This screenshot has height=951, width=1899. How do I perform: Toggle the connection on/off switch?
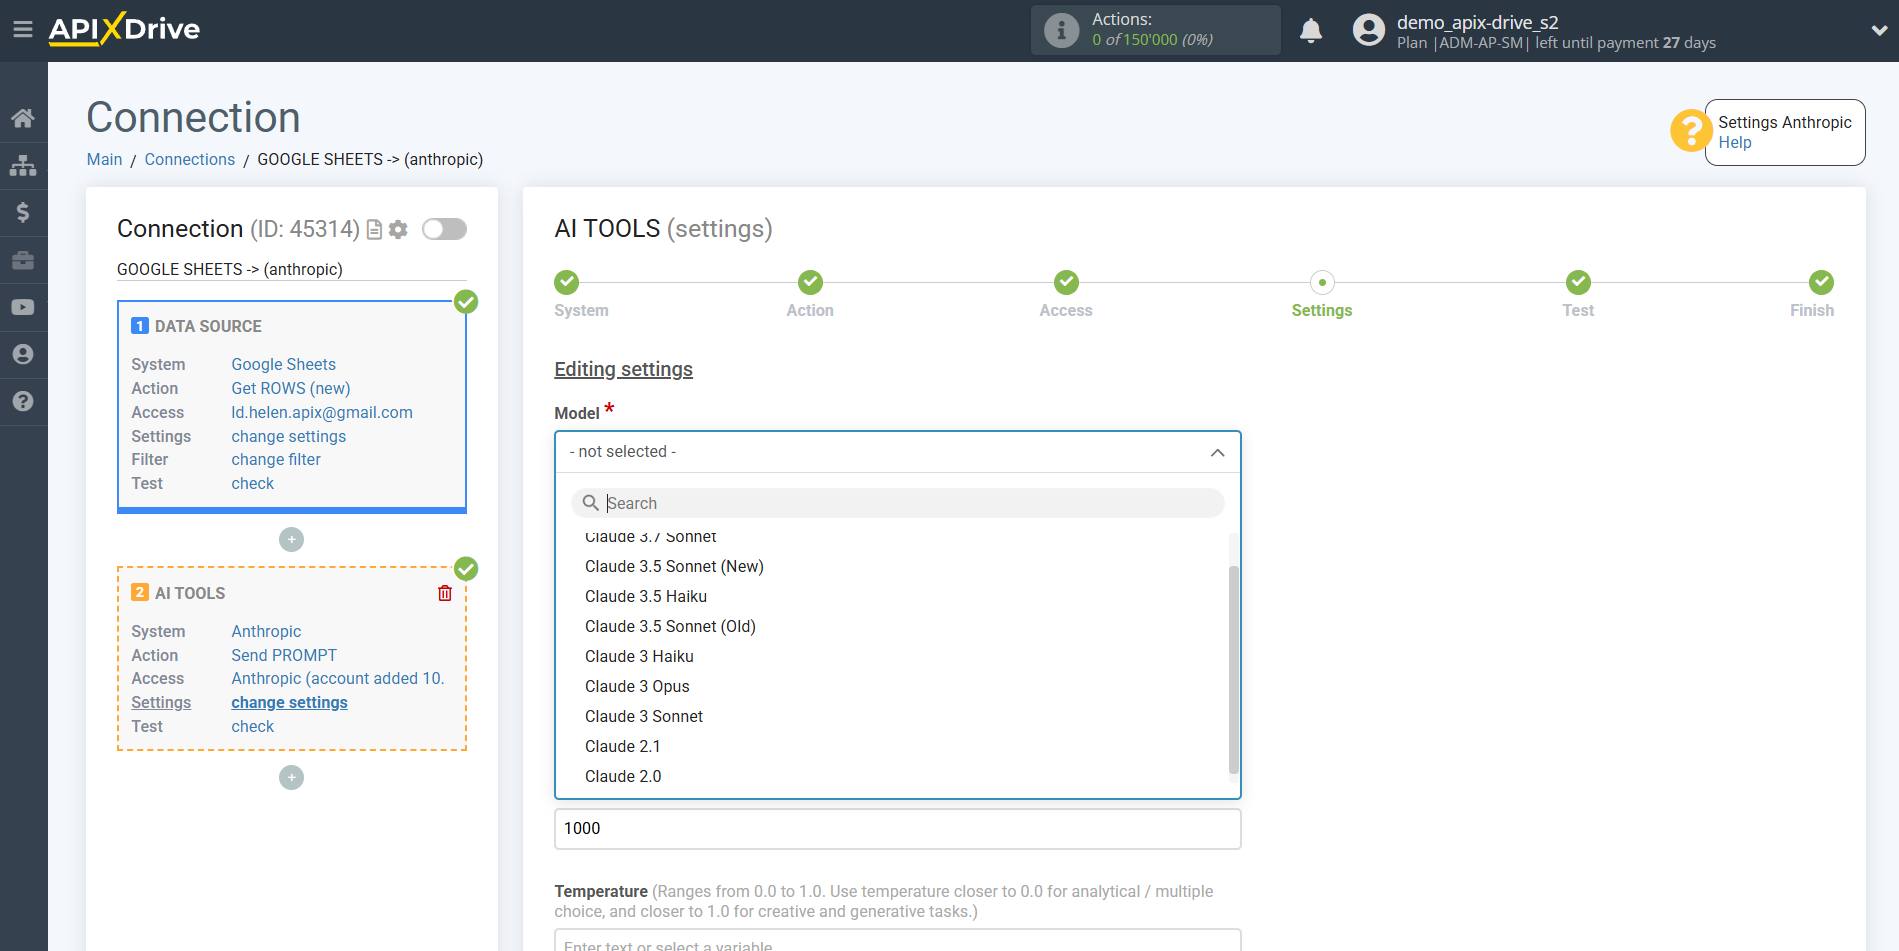click(444, 229)
